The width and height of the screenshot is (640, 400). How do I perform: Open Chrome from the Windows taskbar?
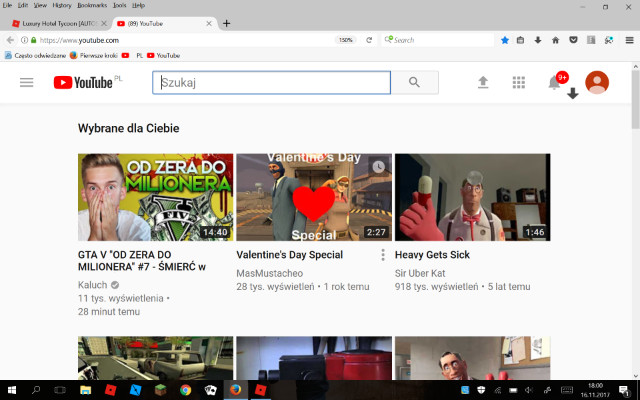pyautogui.click(x=185, y=389)
